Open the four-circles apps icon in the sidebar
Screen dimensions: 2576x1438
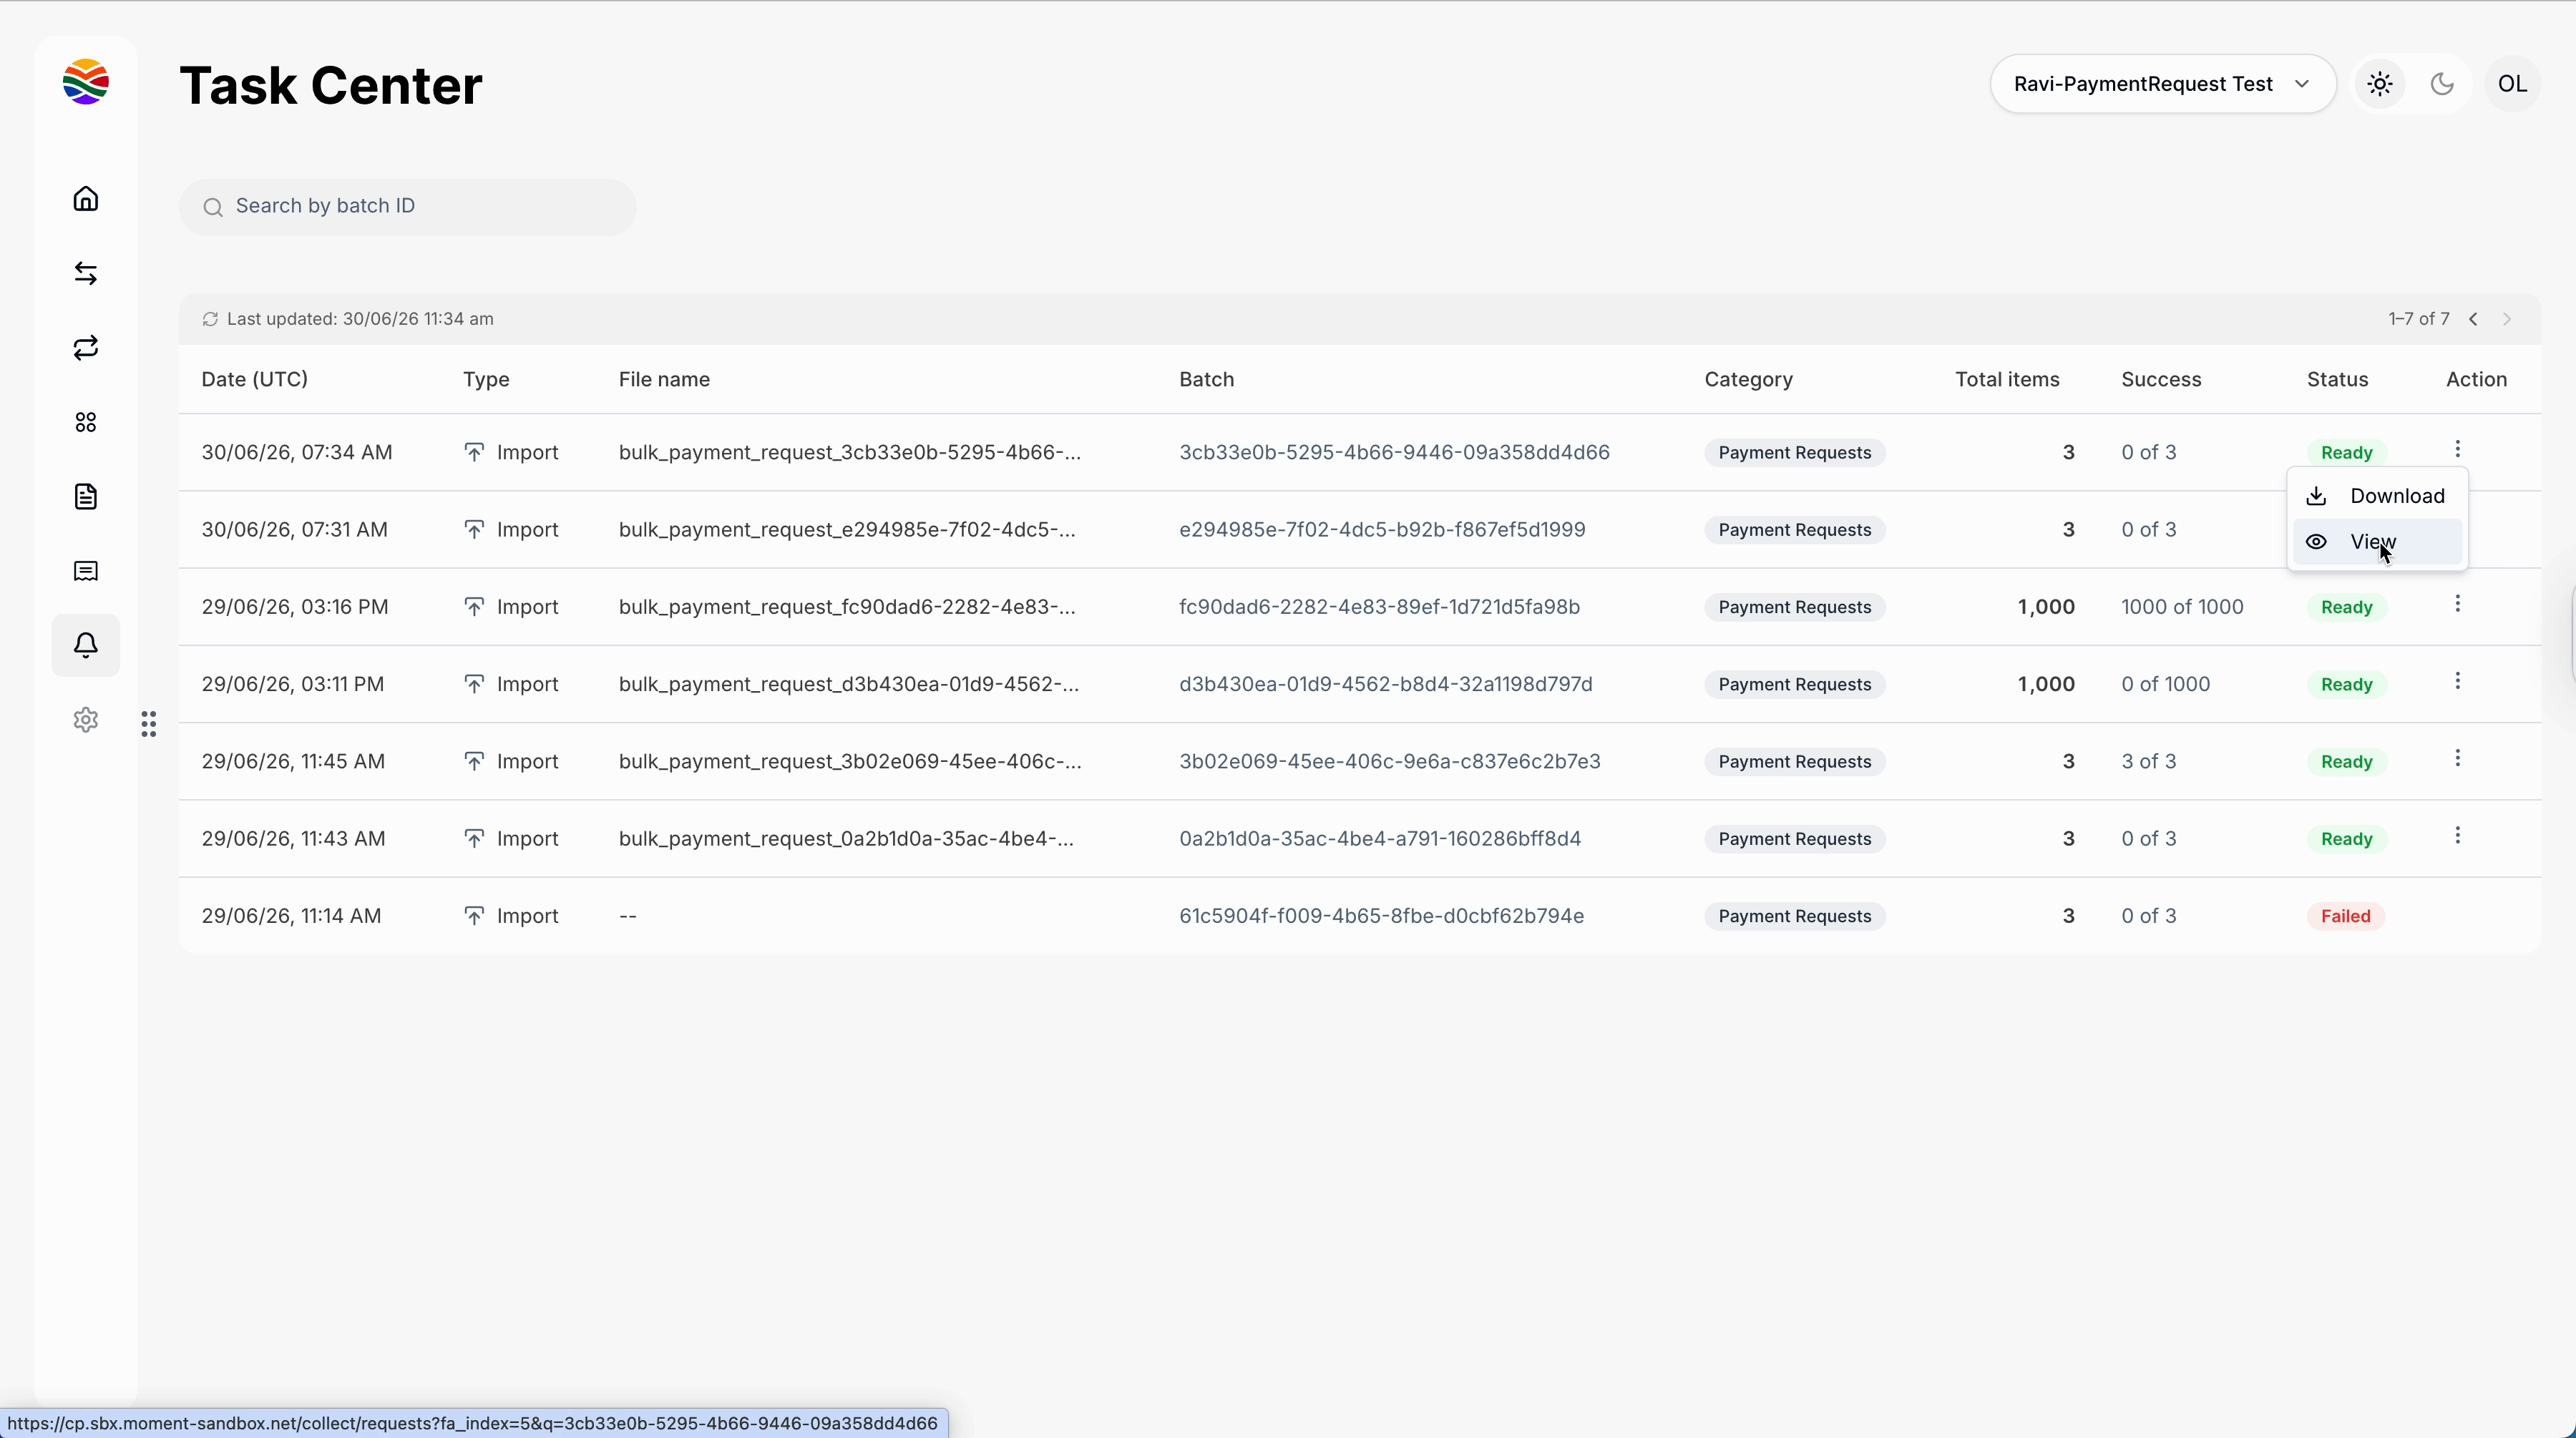click(86, 423)
